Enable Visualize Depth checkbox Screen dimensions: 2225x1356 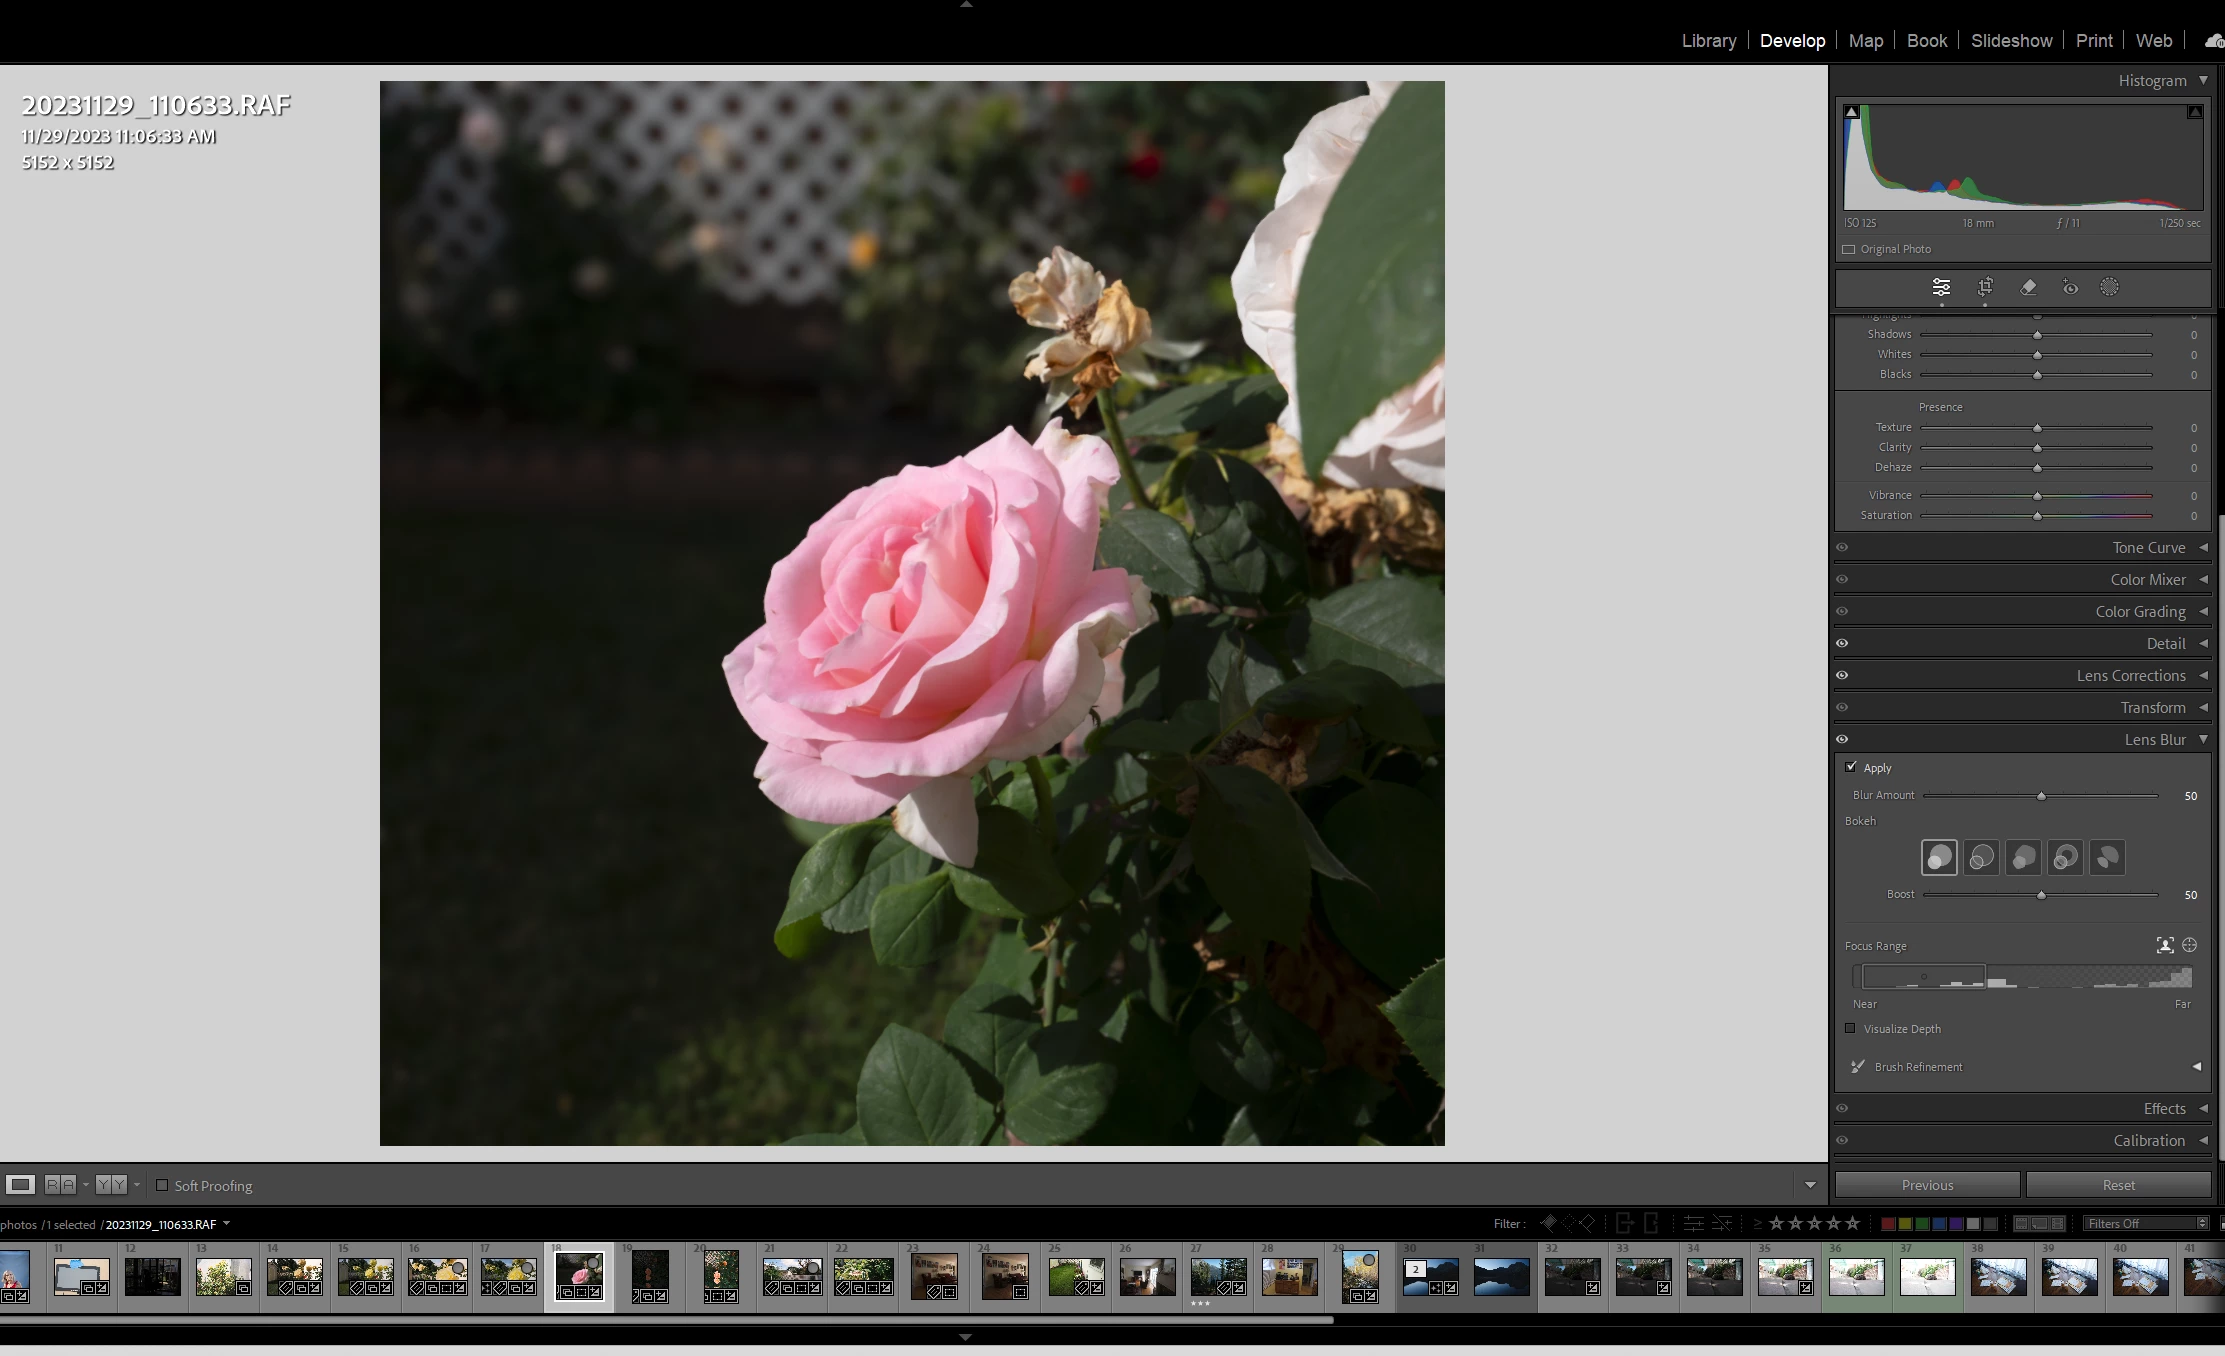point(1851,1028)
